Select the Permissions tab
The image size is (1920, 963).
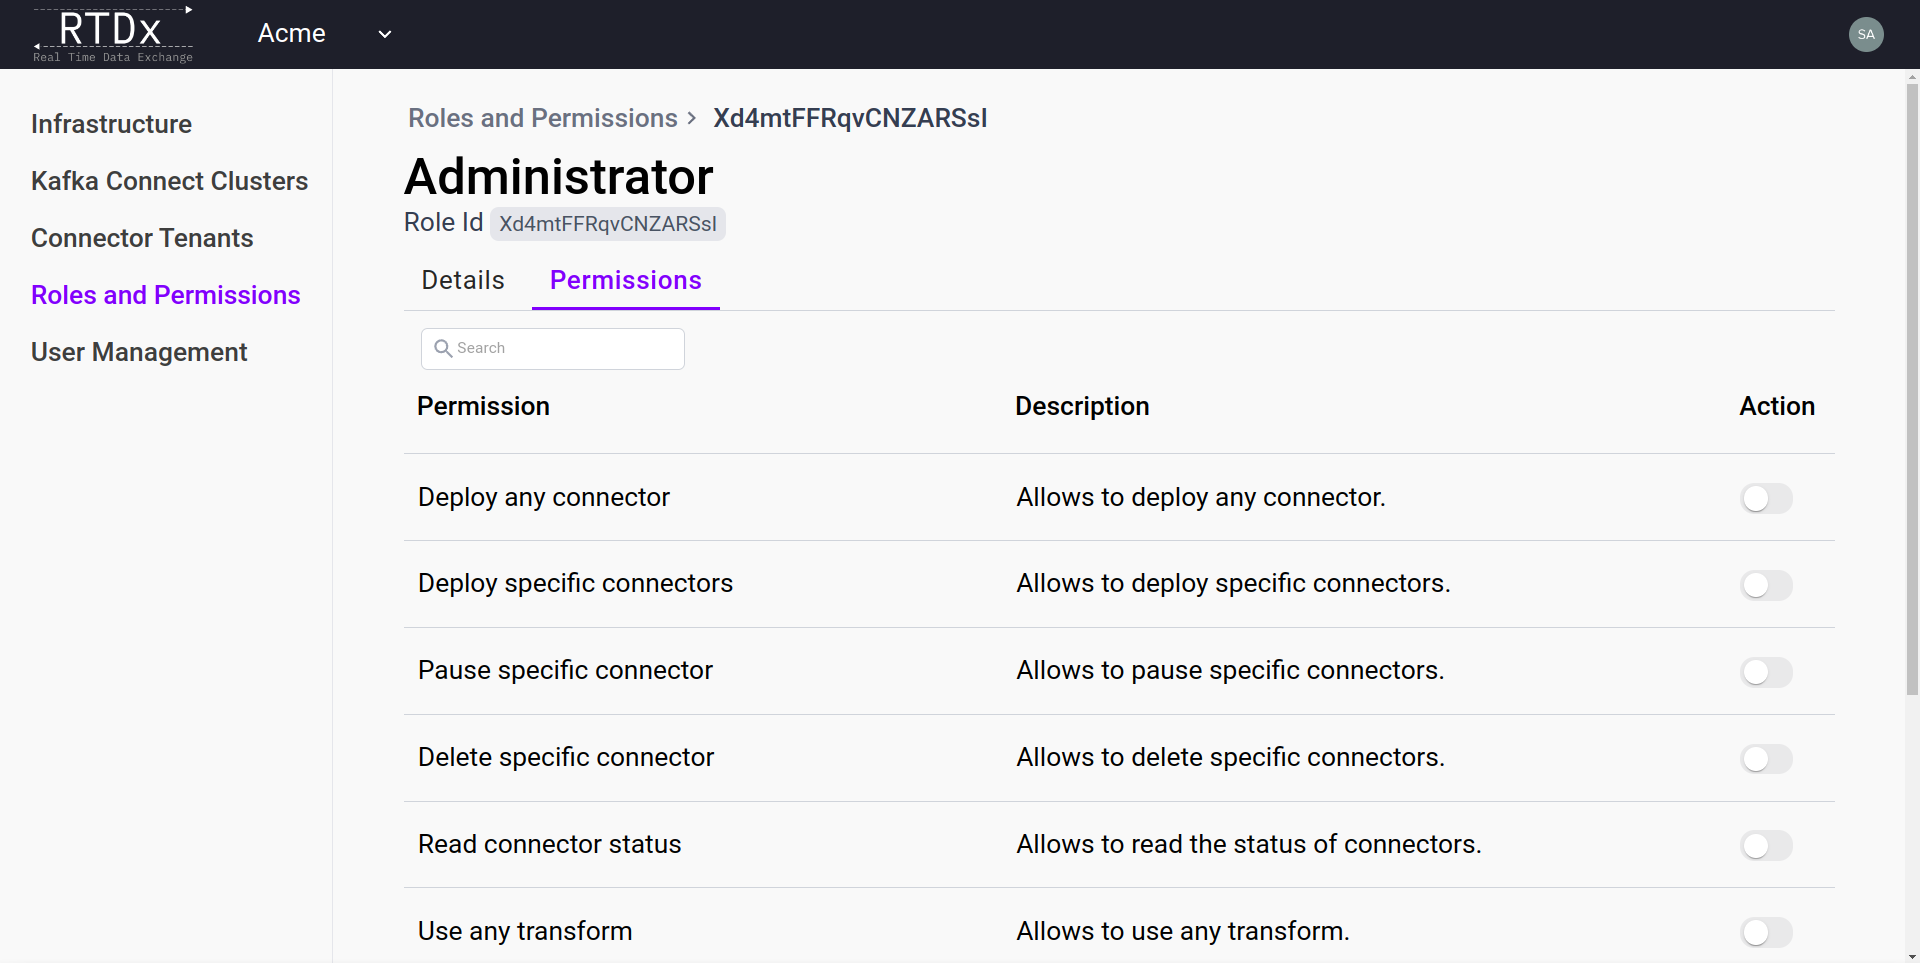click(625, 281)
